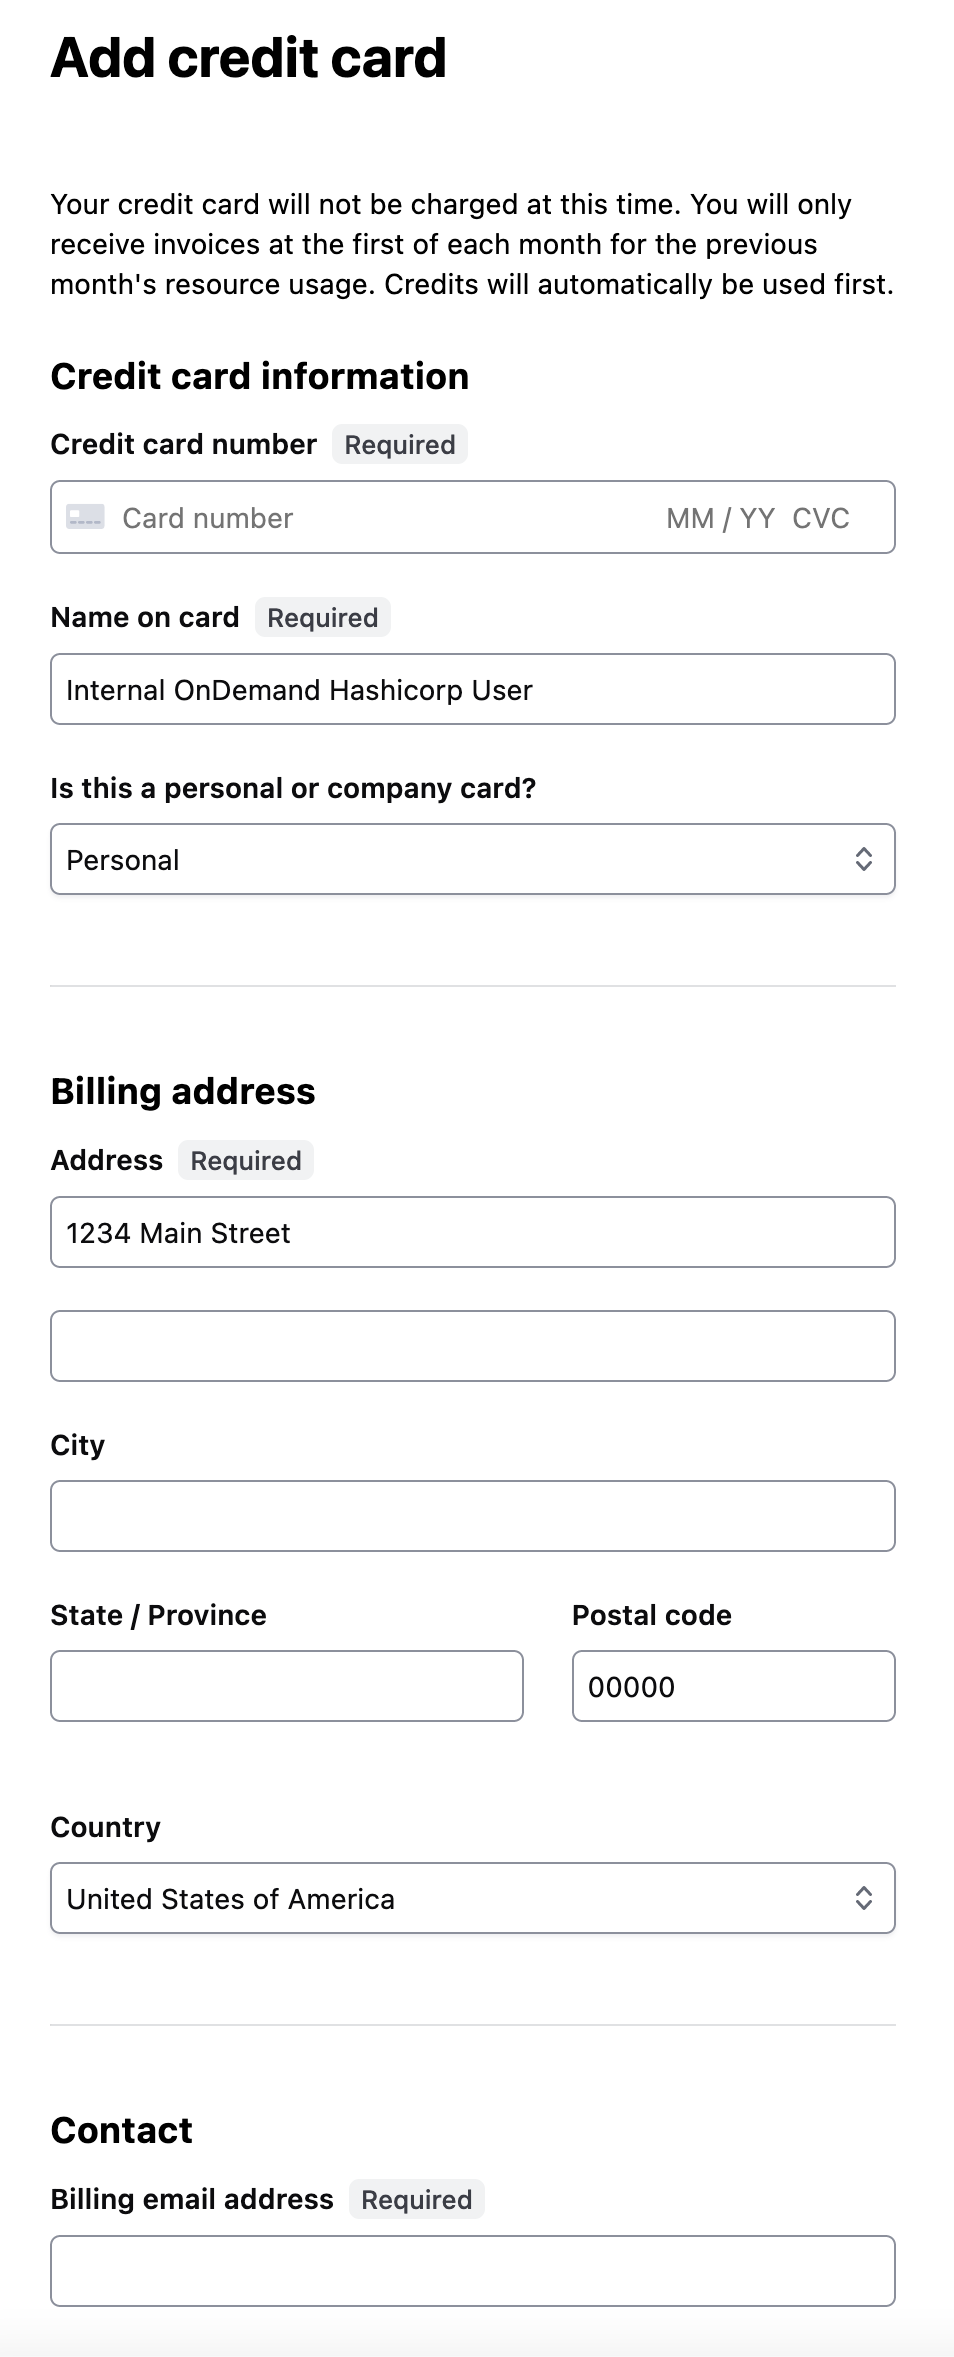Focus the empty second address line field

click(472, 1346)
